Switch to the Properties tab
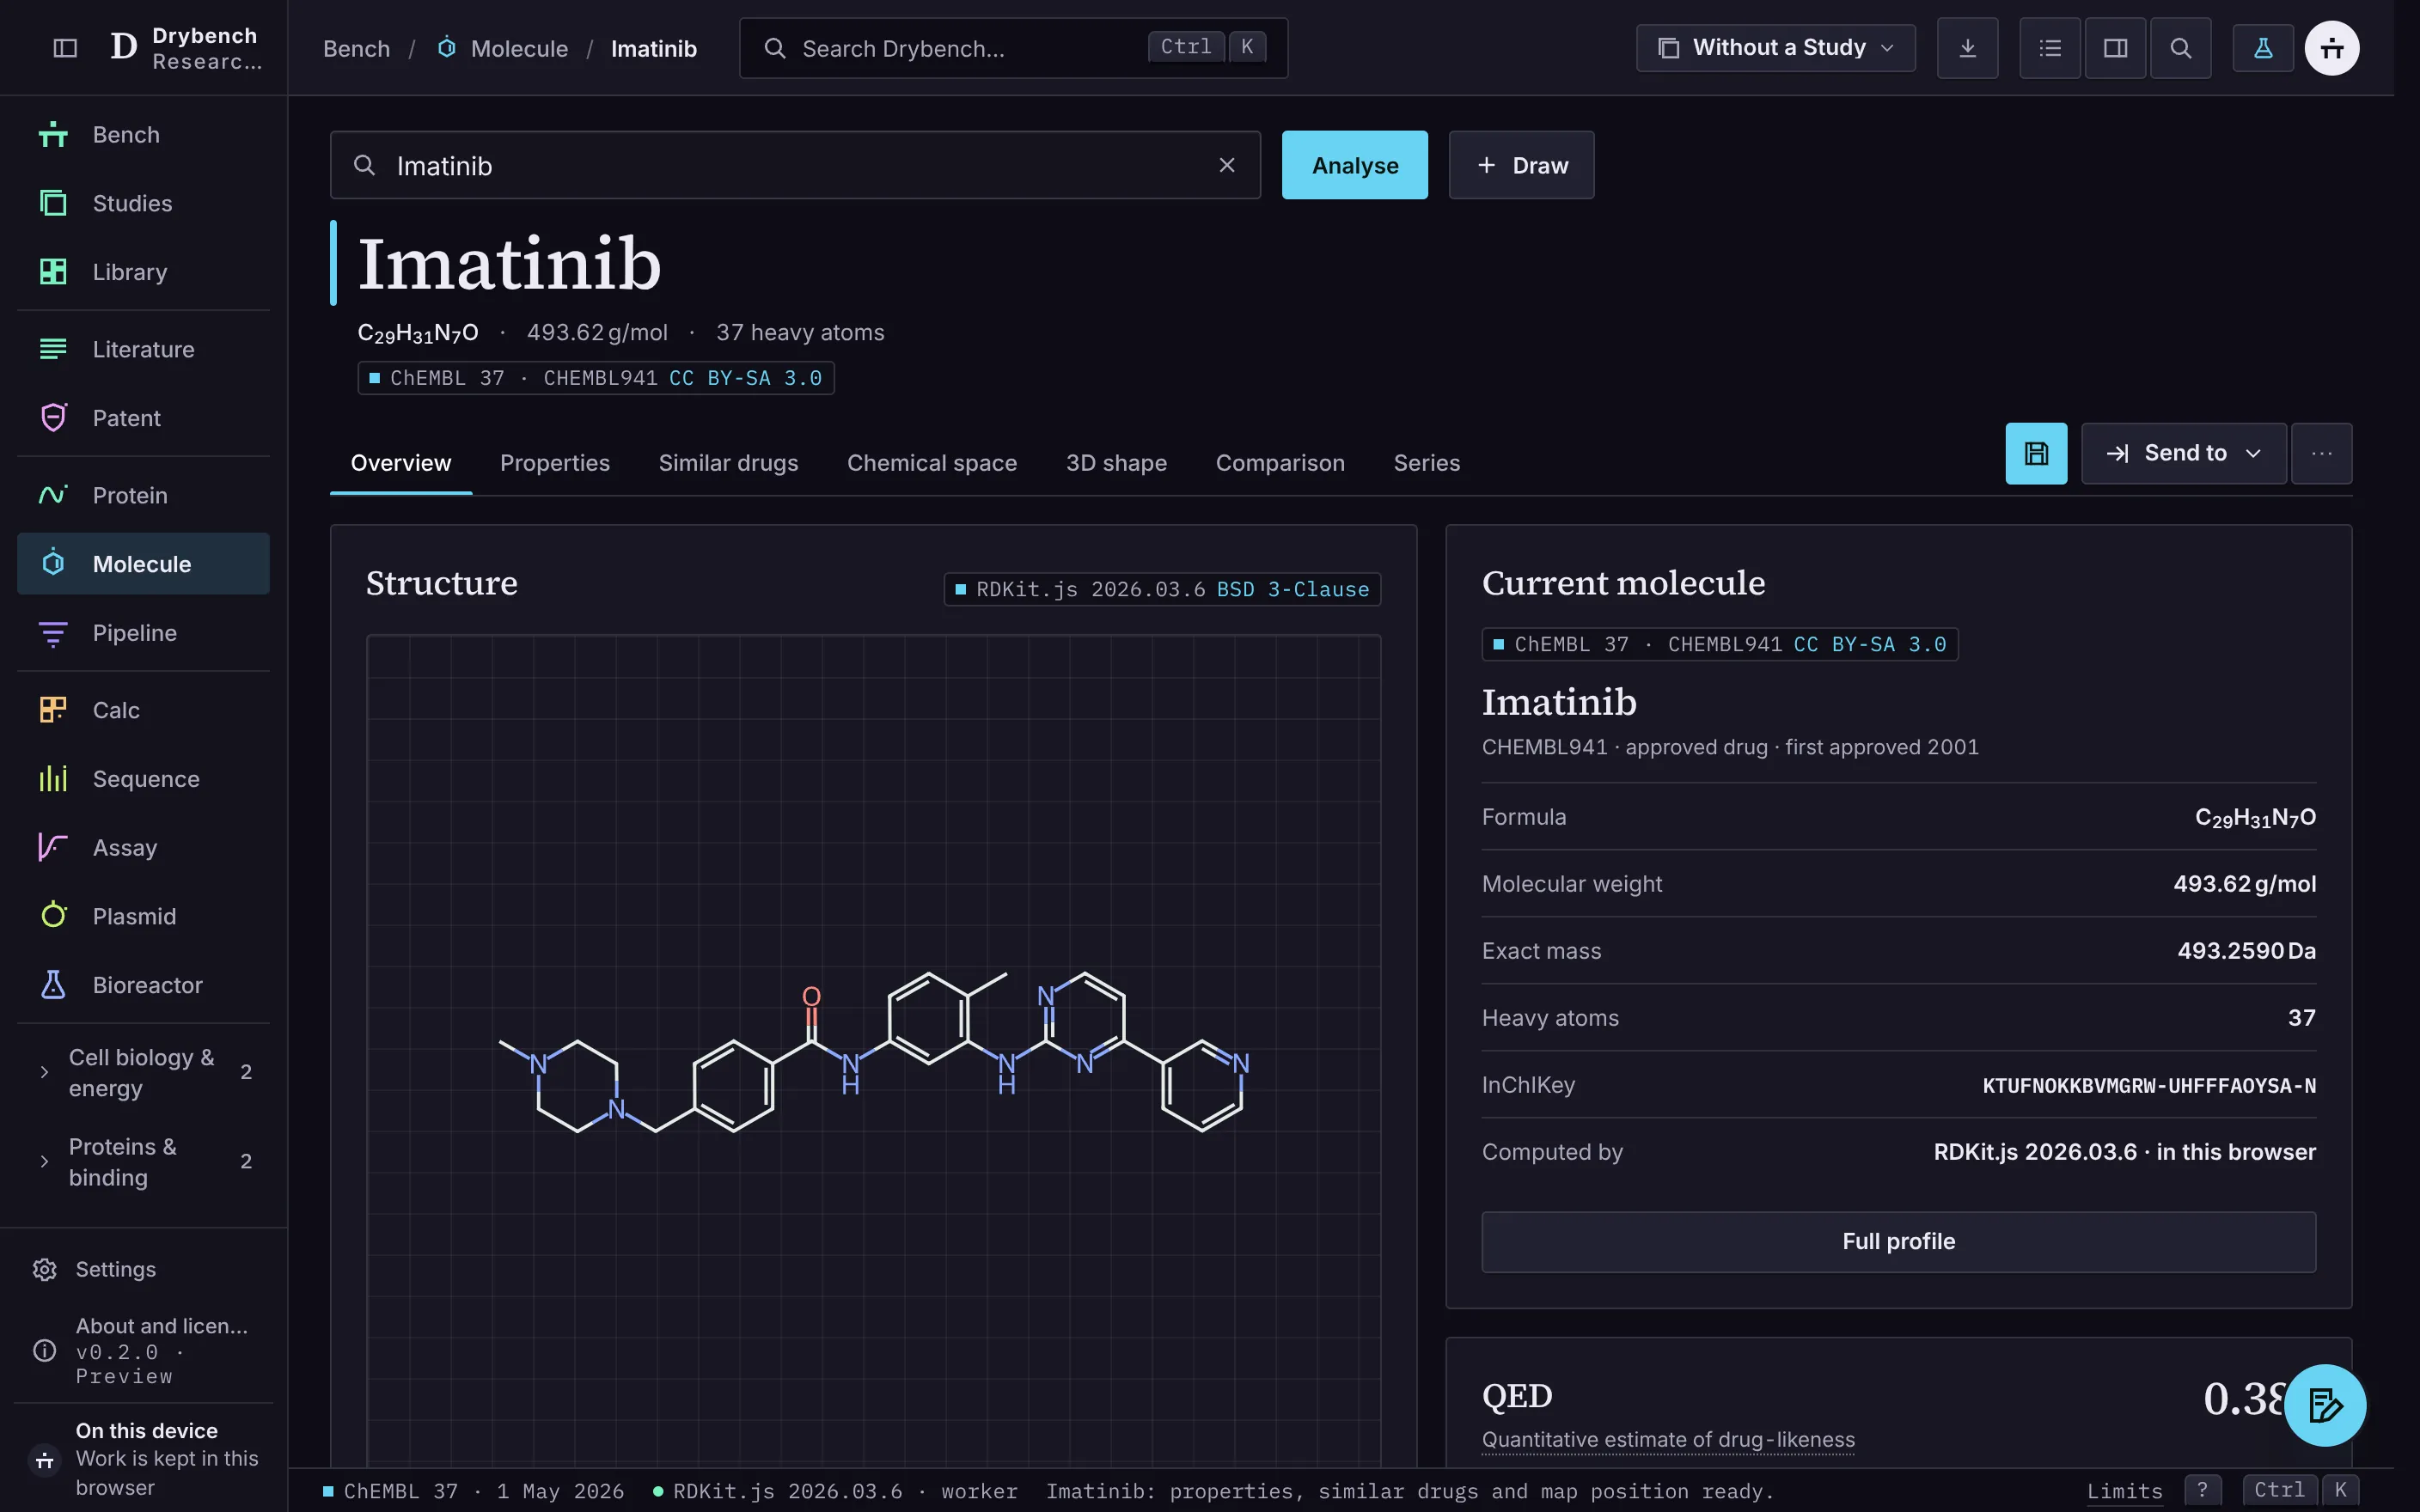 click(x=555, y=463)
